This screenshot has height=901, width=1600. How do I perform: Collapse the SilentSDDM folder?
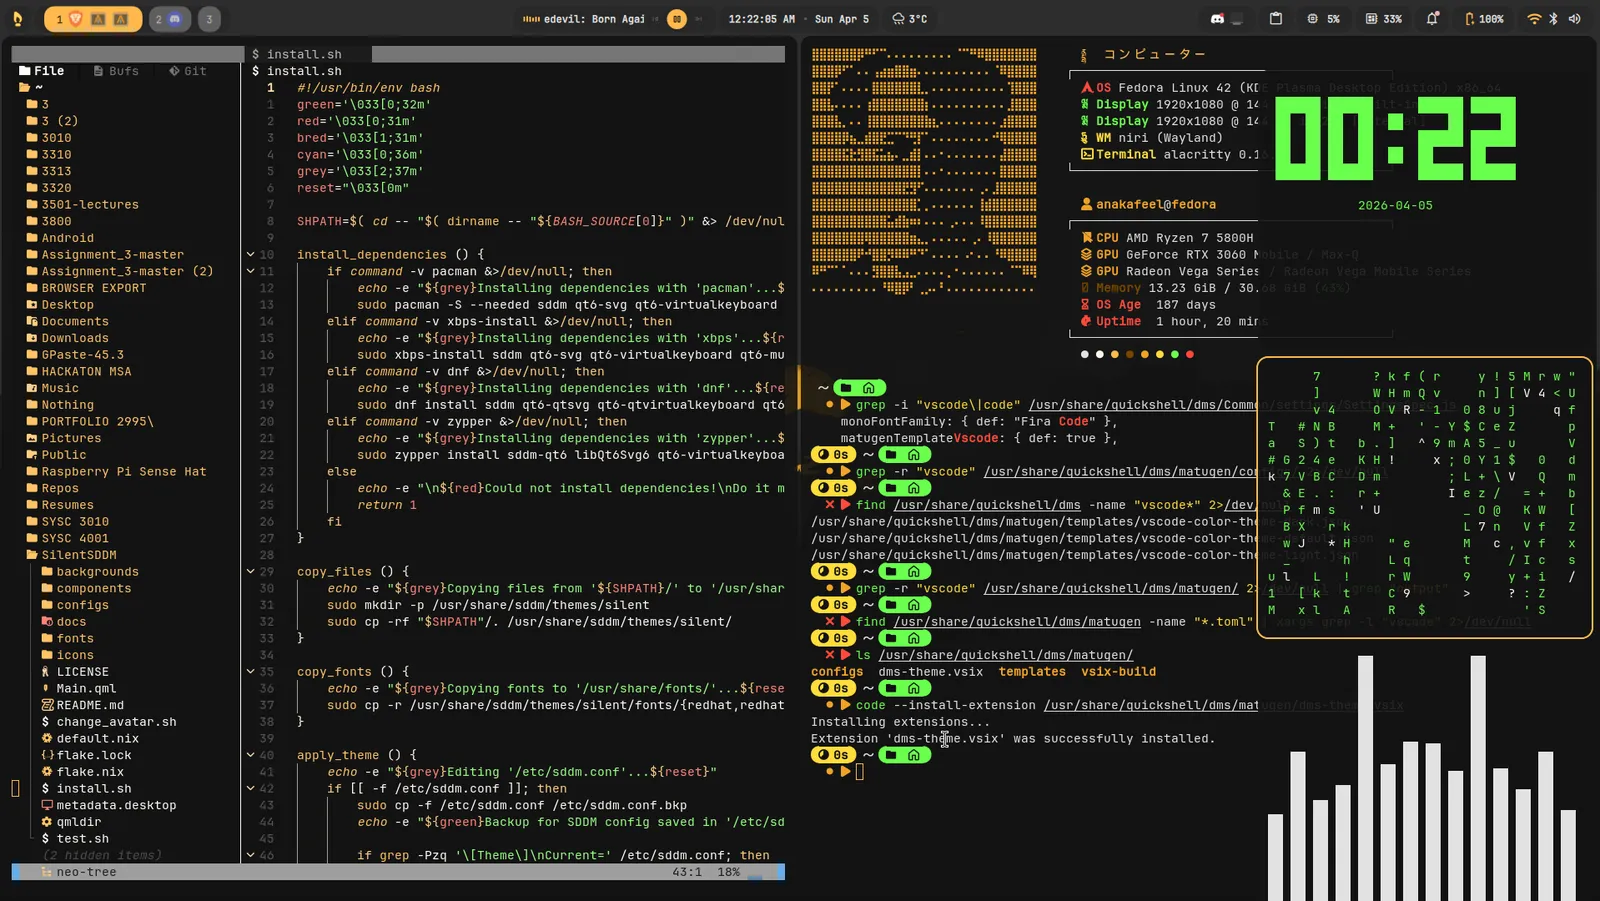[70, 555]
